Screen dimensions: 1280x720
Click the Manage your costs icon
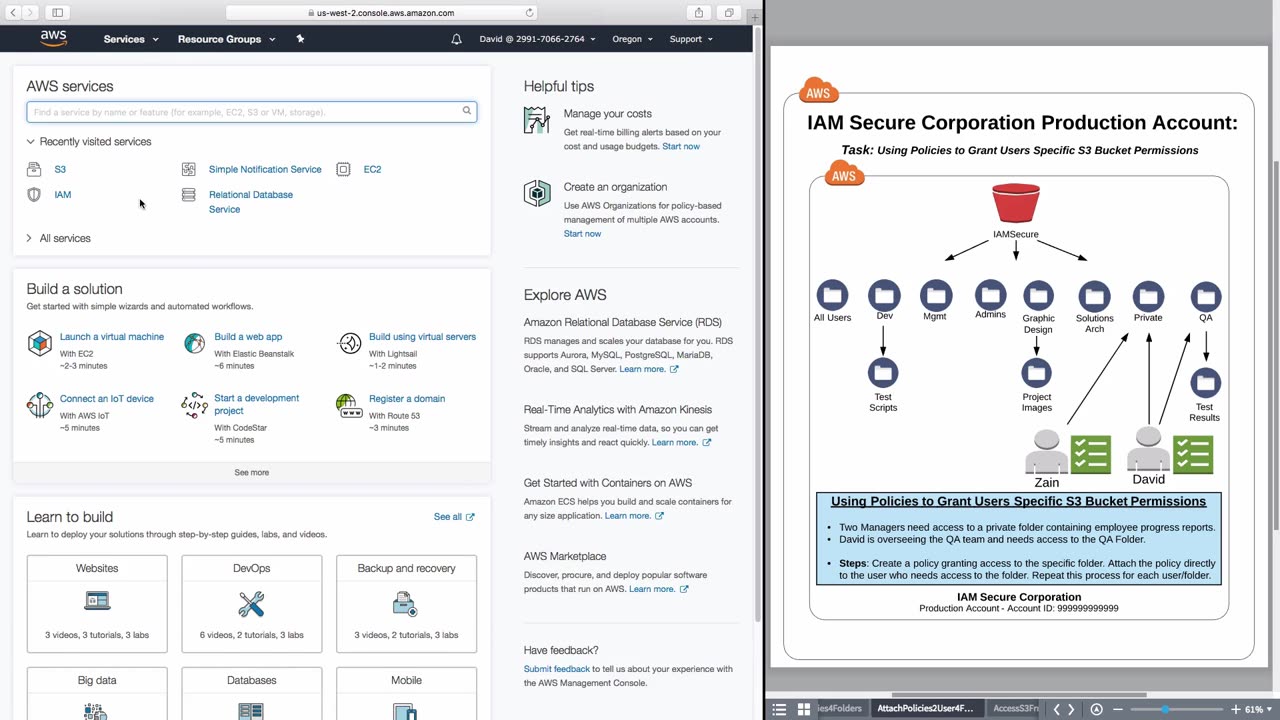(537, 120)
